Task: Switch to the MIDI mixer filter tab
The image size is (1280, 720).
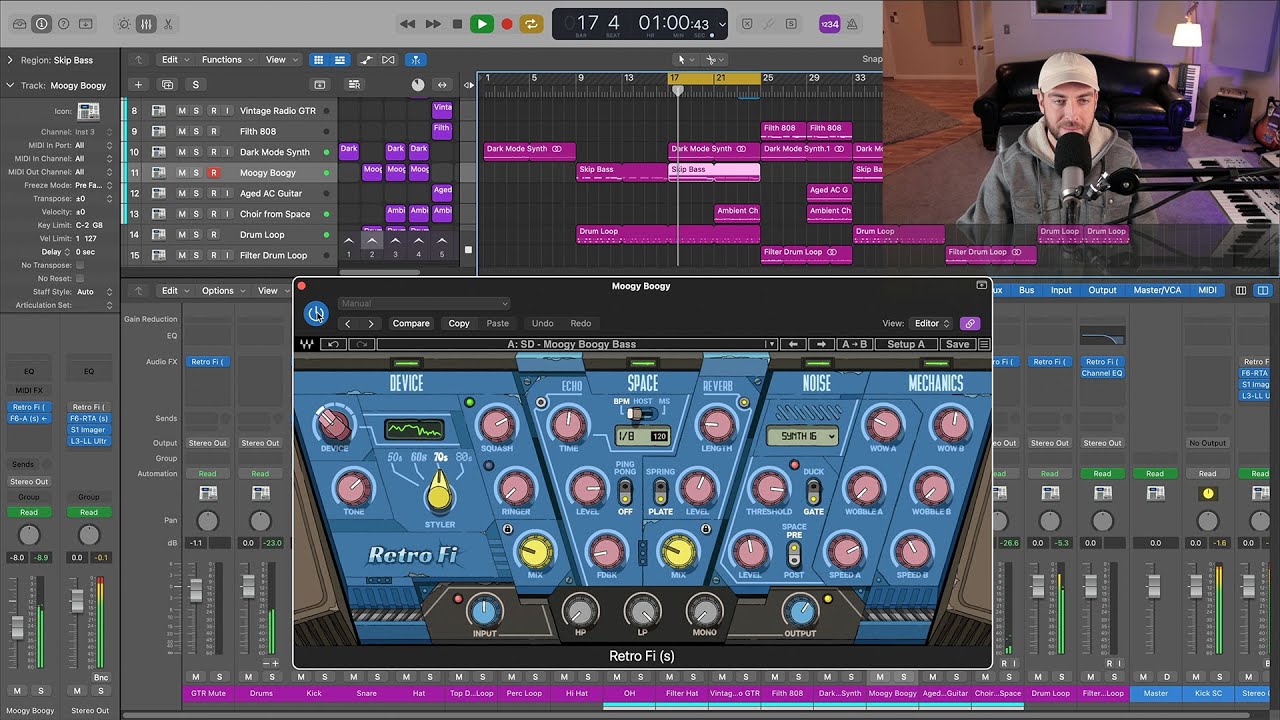Action: coord(1207,291)
